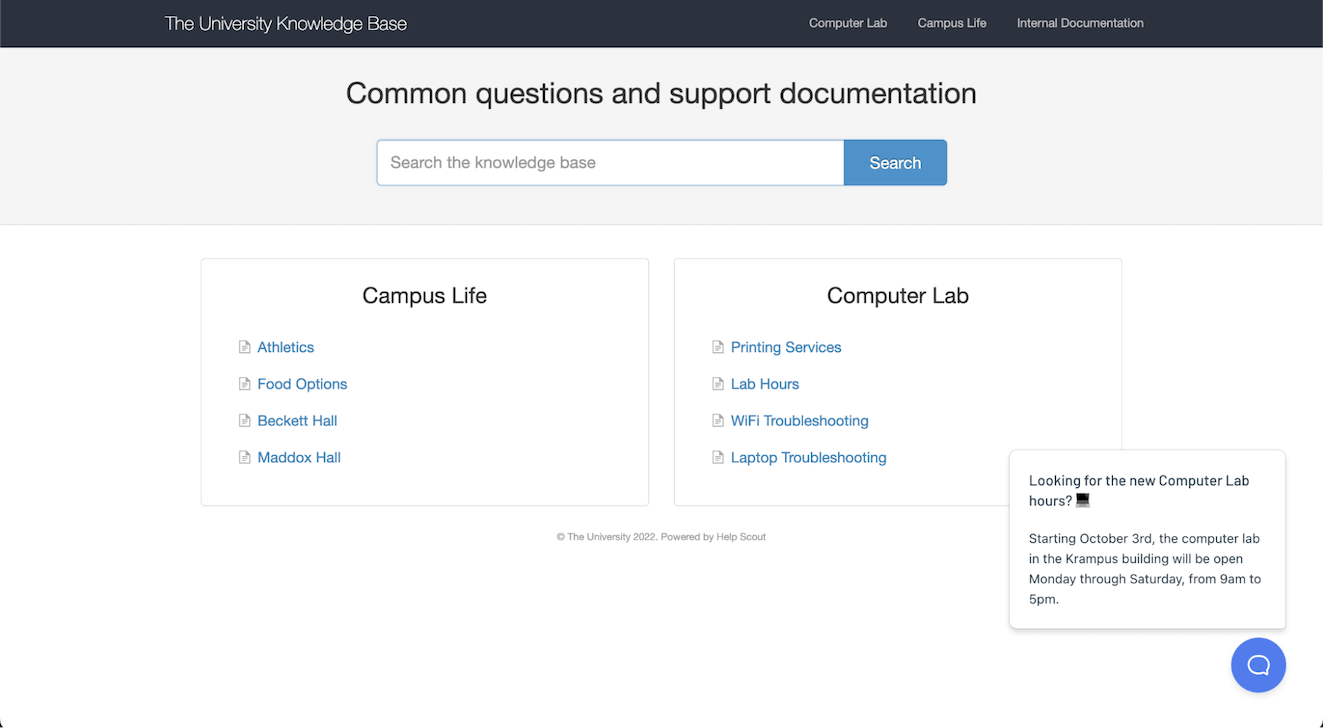Open the Help Scout chat beacon icon
Viewport: 1323px width, 728px height.
coord(1258,665)
